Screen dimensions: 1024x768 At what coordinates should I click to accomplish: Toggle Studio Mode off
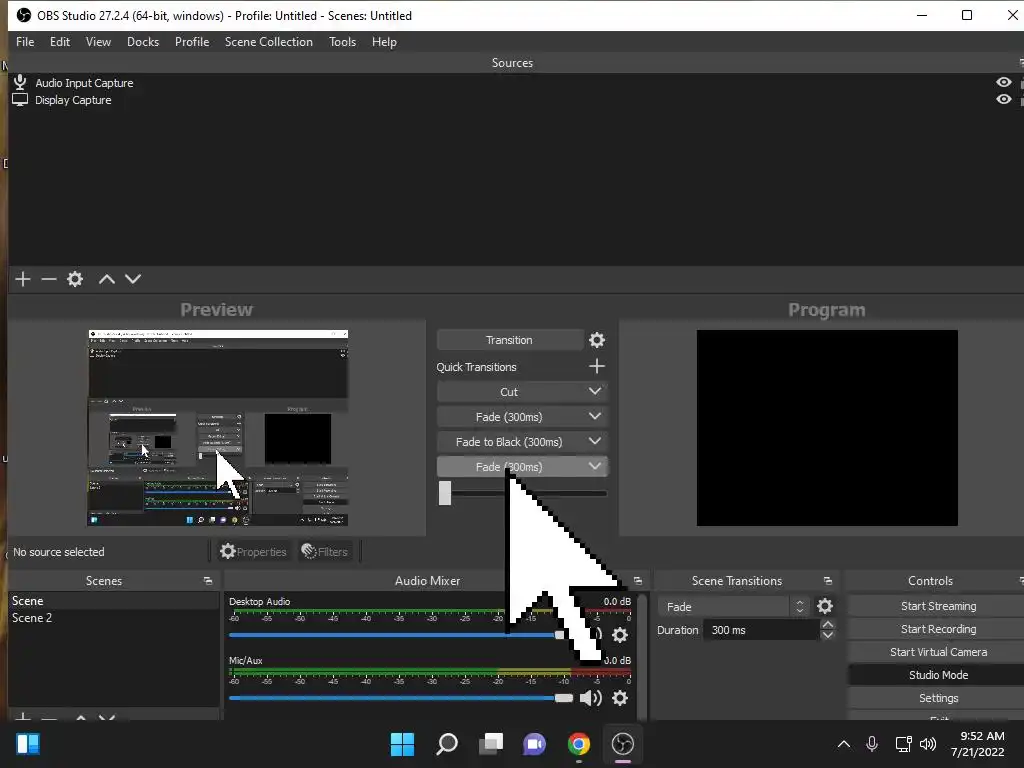[938, 675]
